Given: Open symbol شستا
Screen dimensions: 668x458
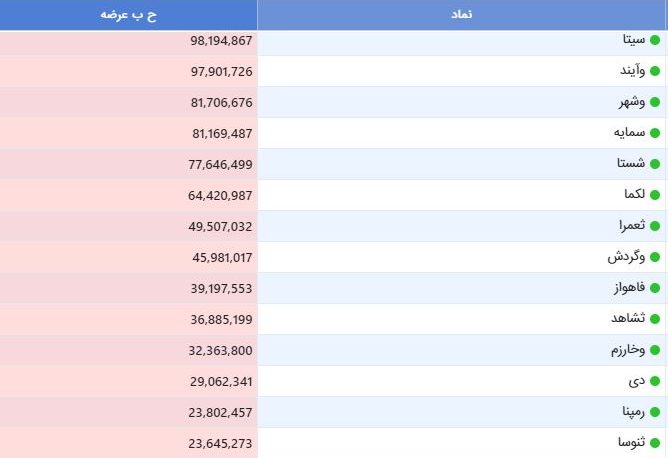Looking at the screenshot, I should [631, 163].
